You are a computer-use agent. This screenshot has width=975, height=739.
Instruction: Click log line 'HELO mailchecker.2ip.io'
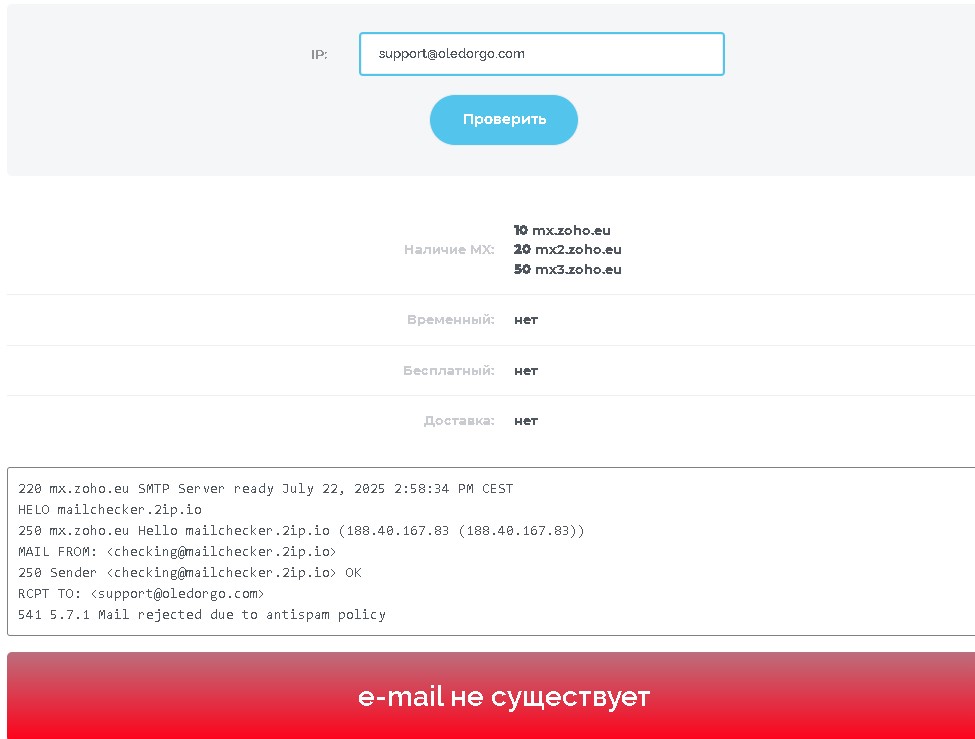click(x=110, y=510)
